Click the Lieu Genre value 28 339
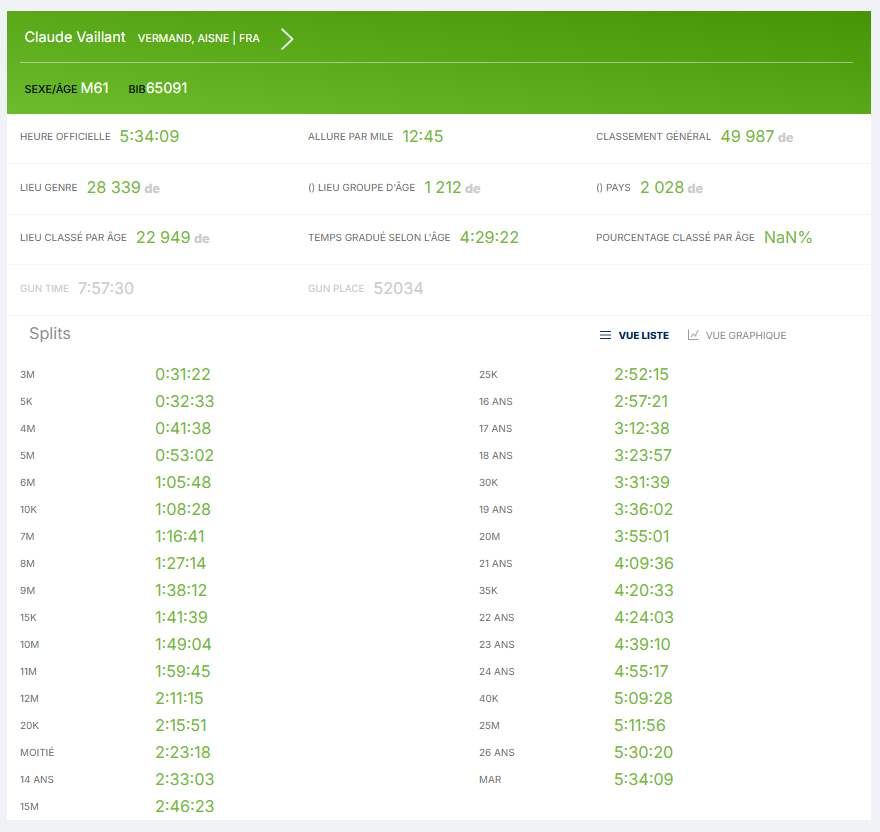 (113, 187)
